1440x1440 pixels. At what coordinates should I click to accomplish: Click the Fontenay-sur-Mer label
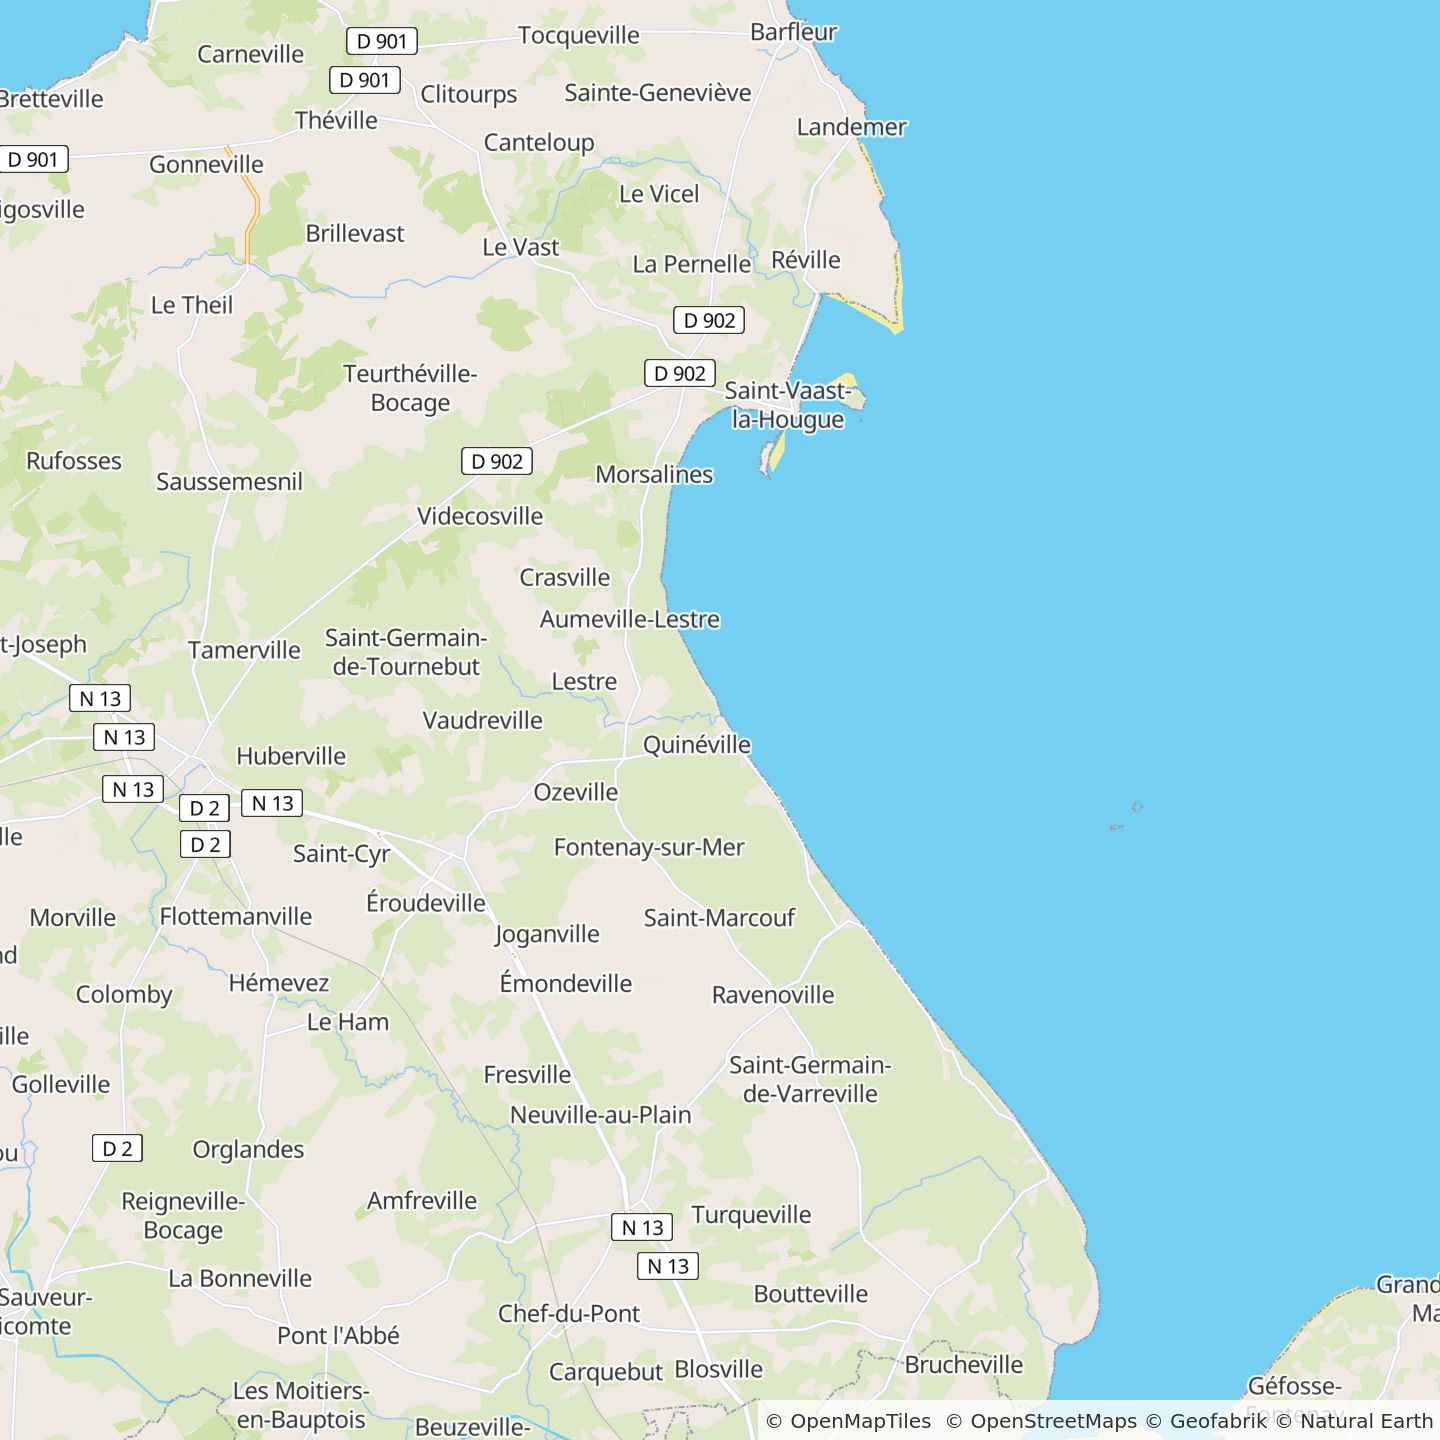[649, 848]
